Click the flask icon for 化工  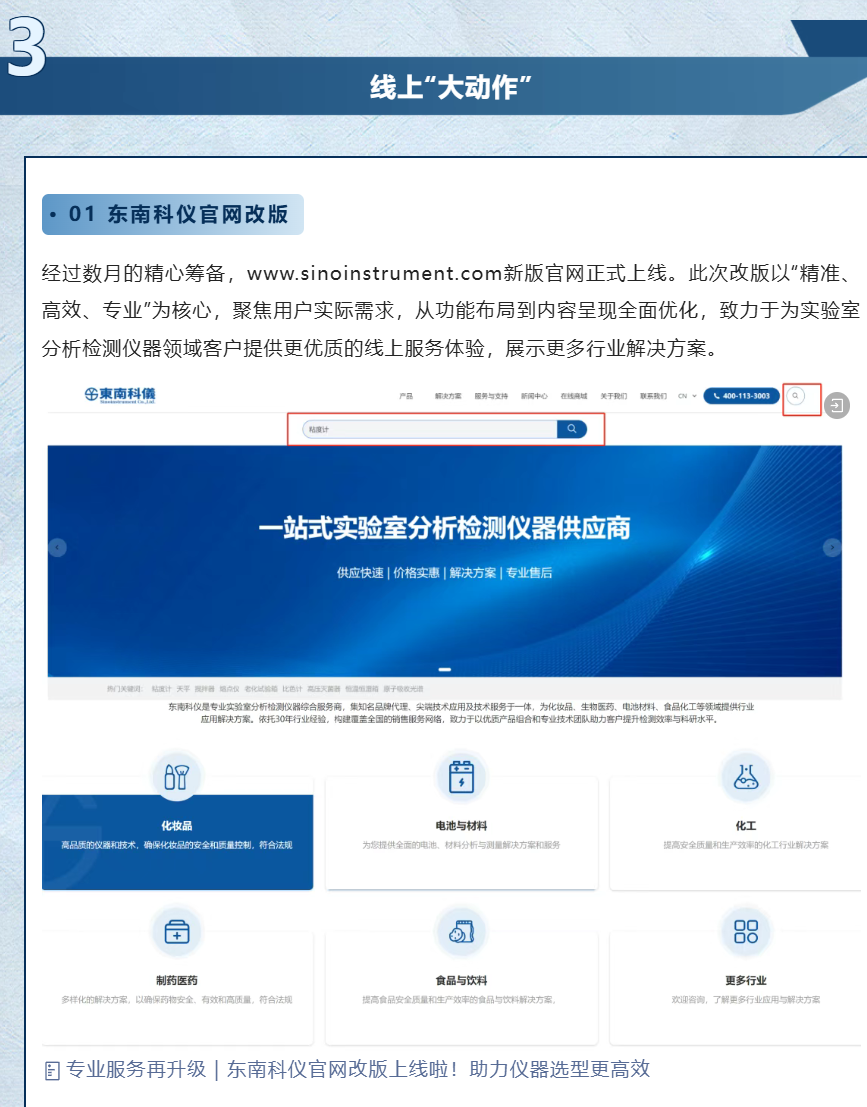click(x=746, y=777)
